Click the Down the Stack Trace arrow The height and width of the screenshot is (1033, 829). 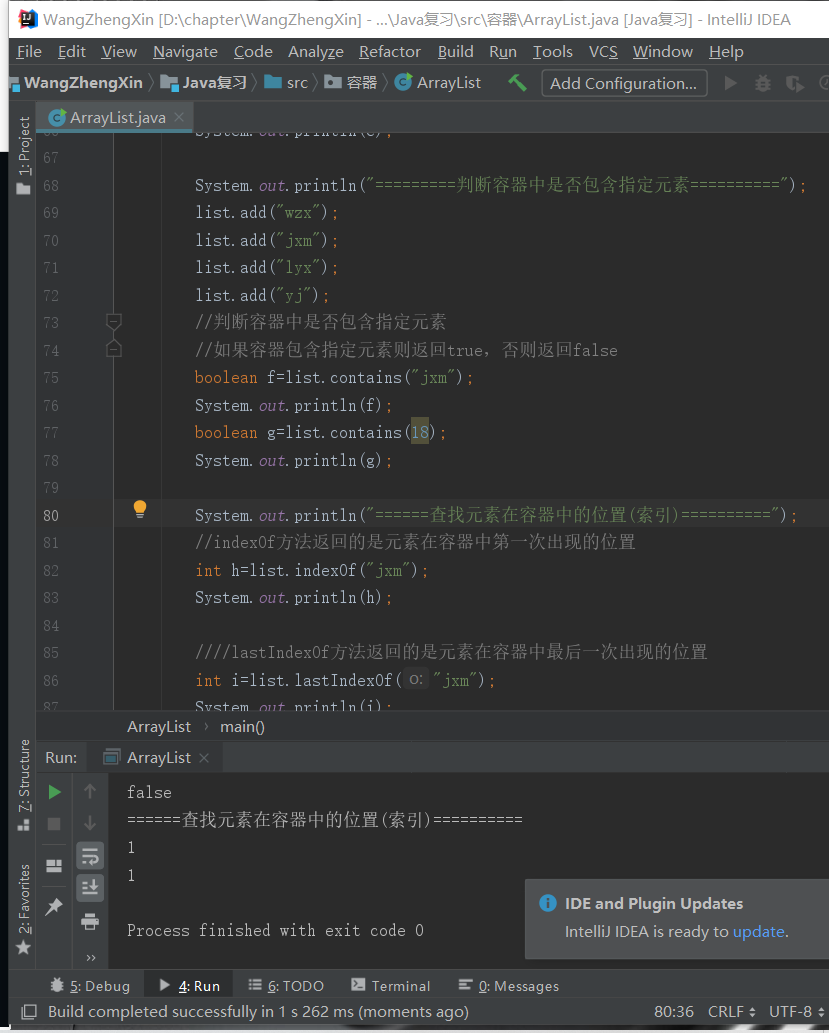point(90,823)
